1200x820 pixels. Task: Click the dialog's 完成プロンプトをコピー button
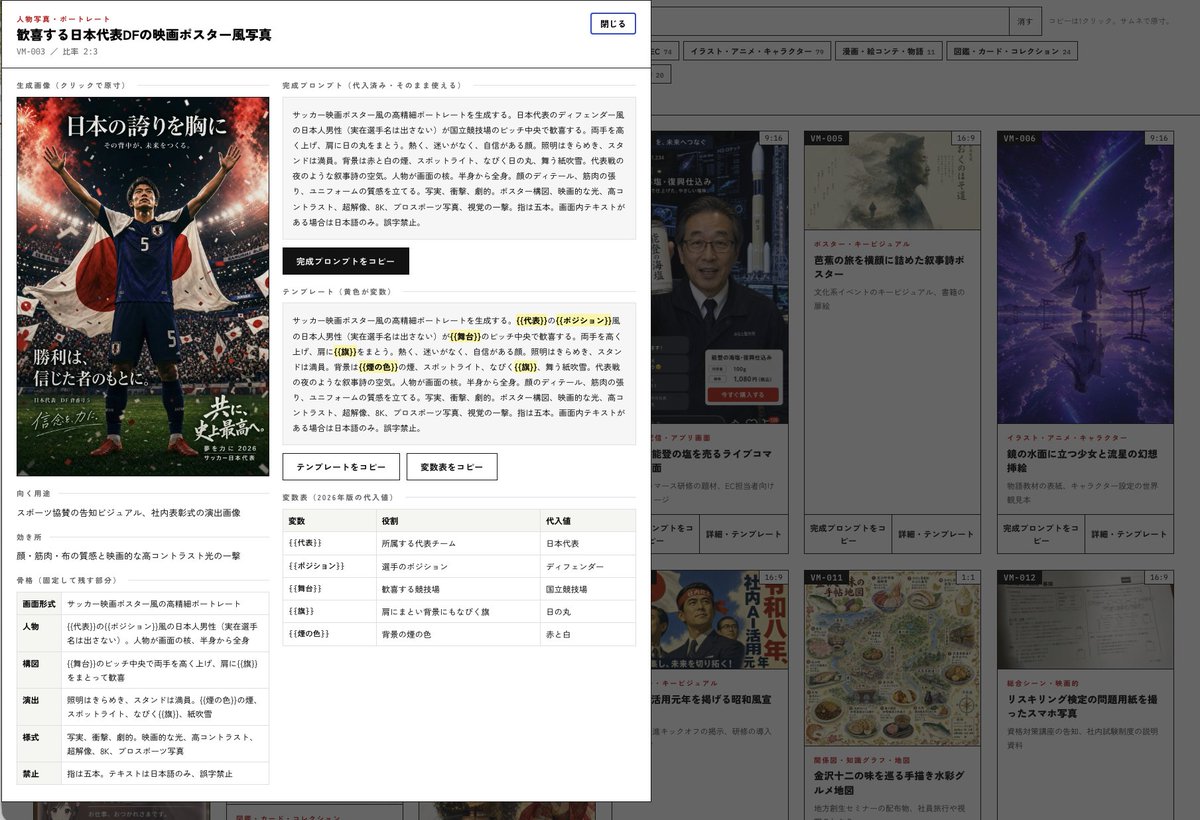coord(346,261)
